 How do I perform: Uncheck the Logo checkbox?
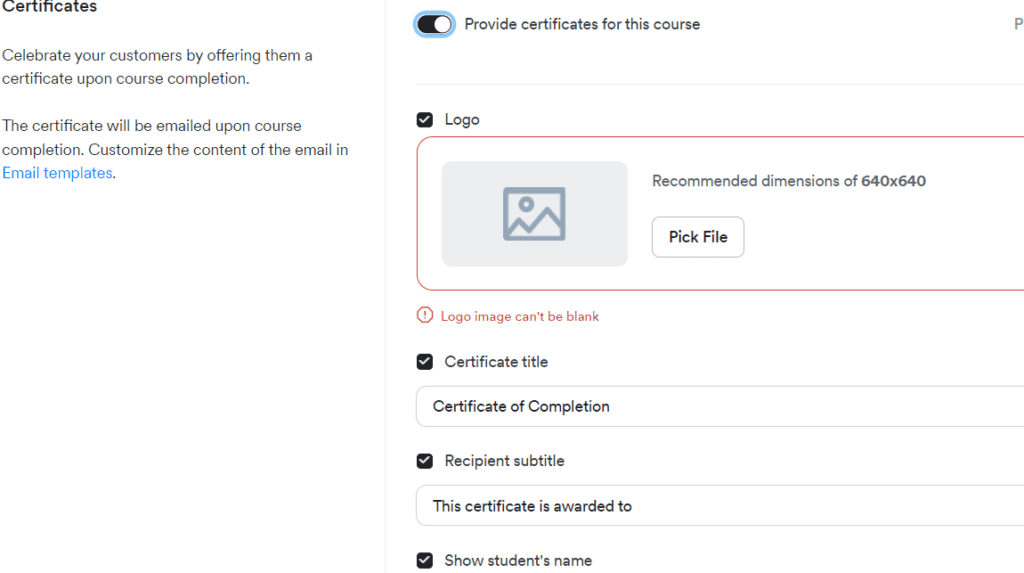425,120
